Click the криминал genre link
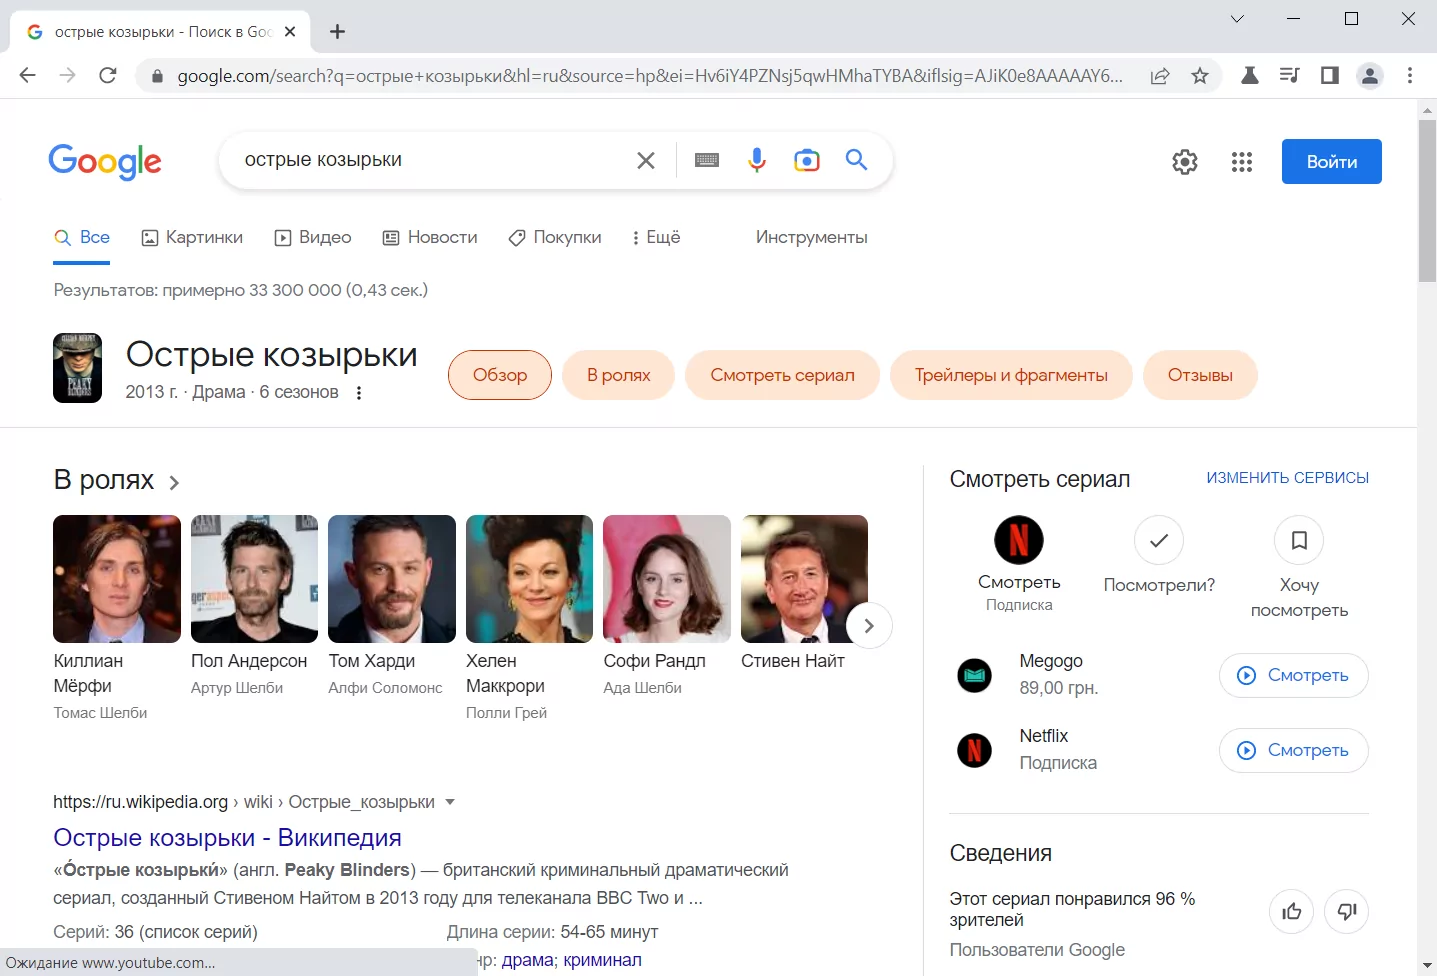This screenshot has height=976, width=1437. 603,960
